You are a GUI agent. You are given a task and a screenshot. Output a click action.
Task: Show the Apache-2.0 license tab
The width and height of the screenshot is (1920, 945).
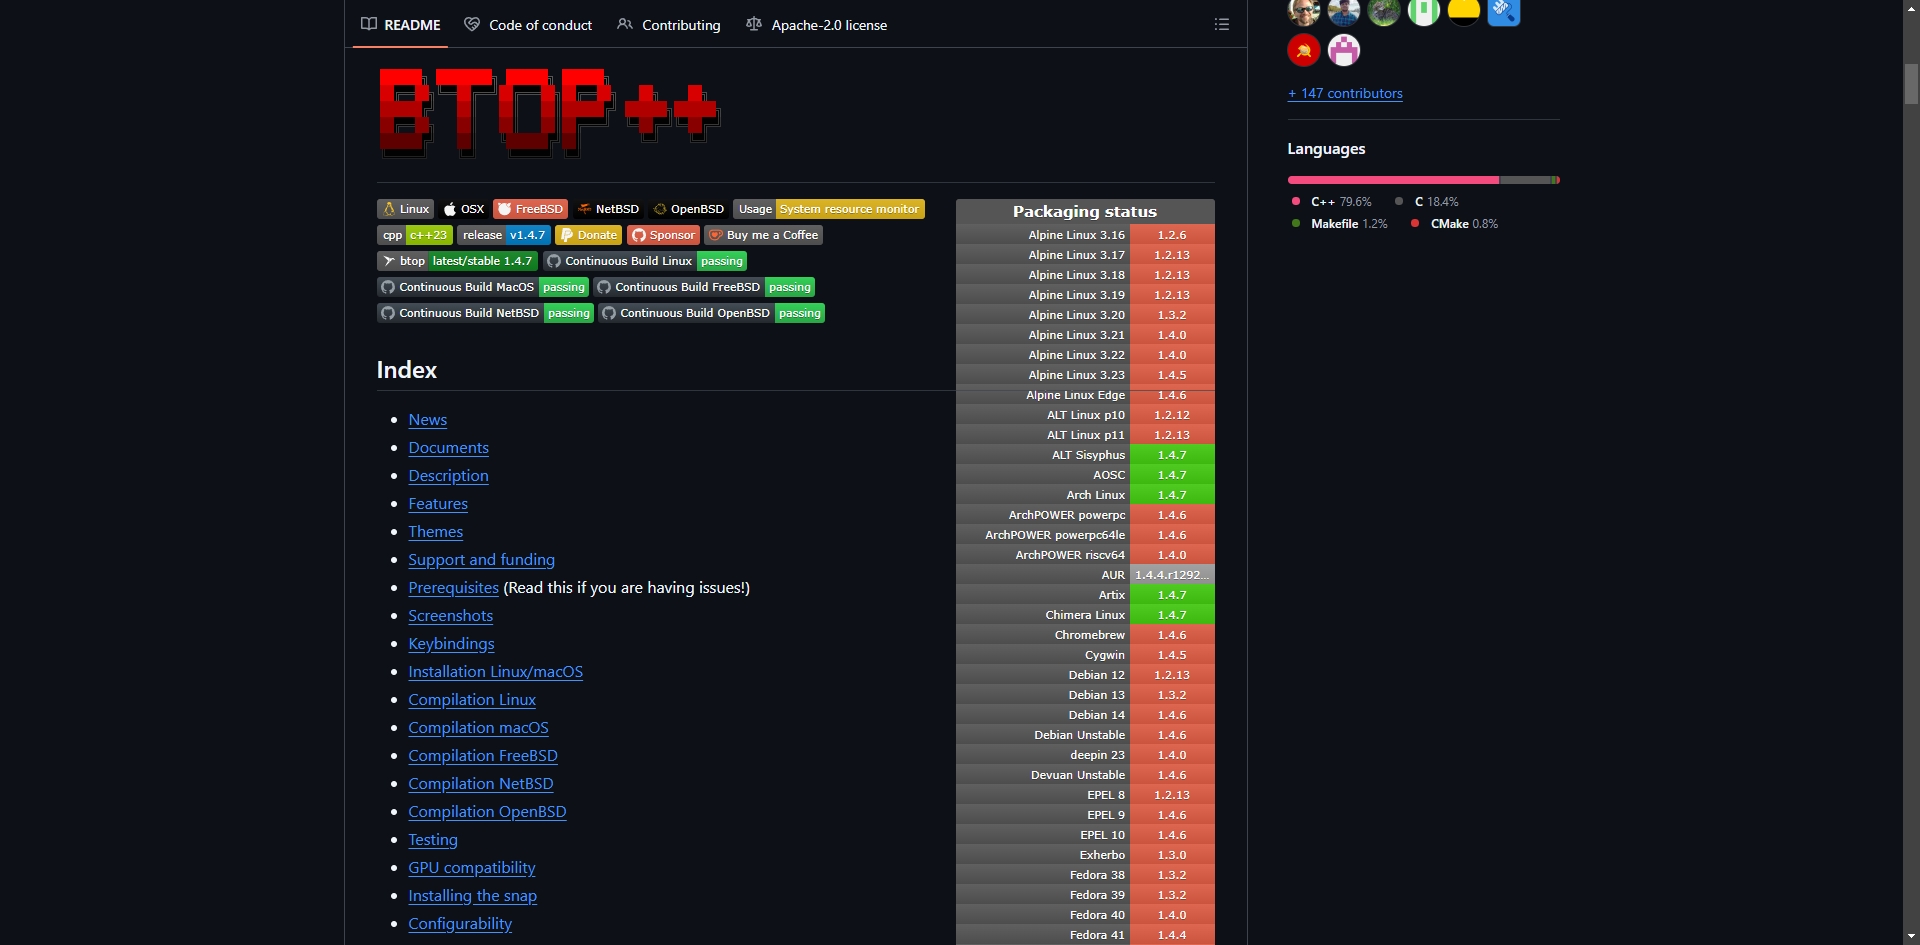816,25
